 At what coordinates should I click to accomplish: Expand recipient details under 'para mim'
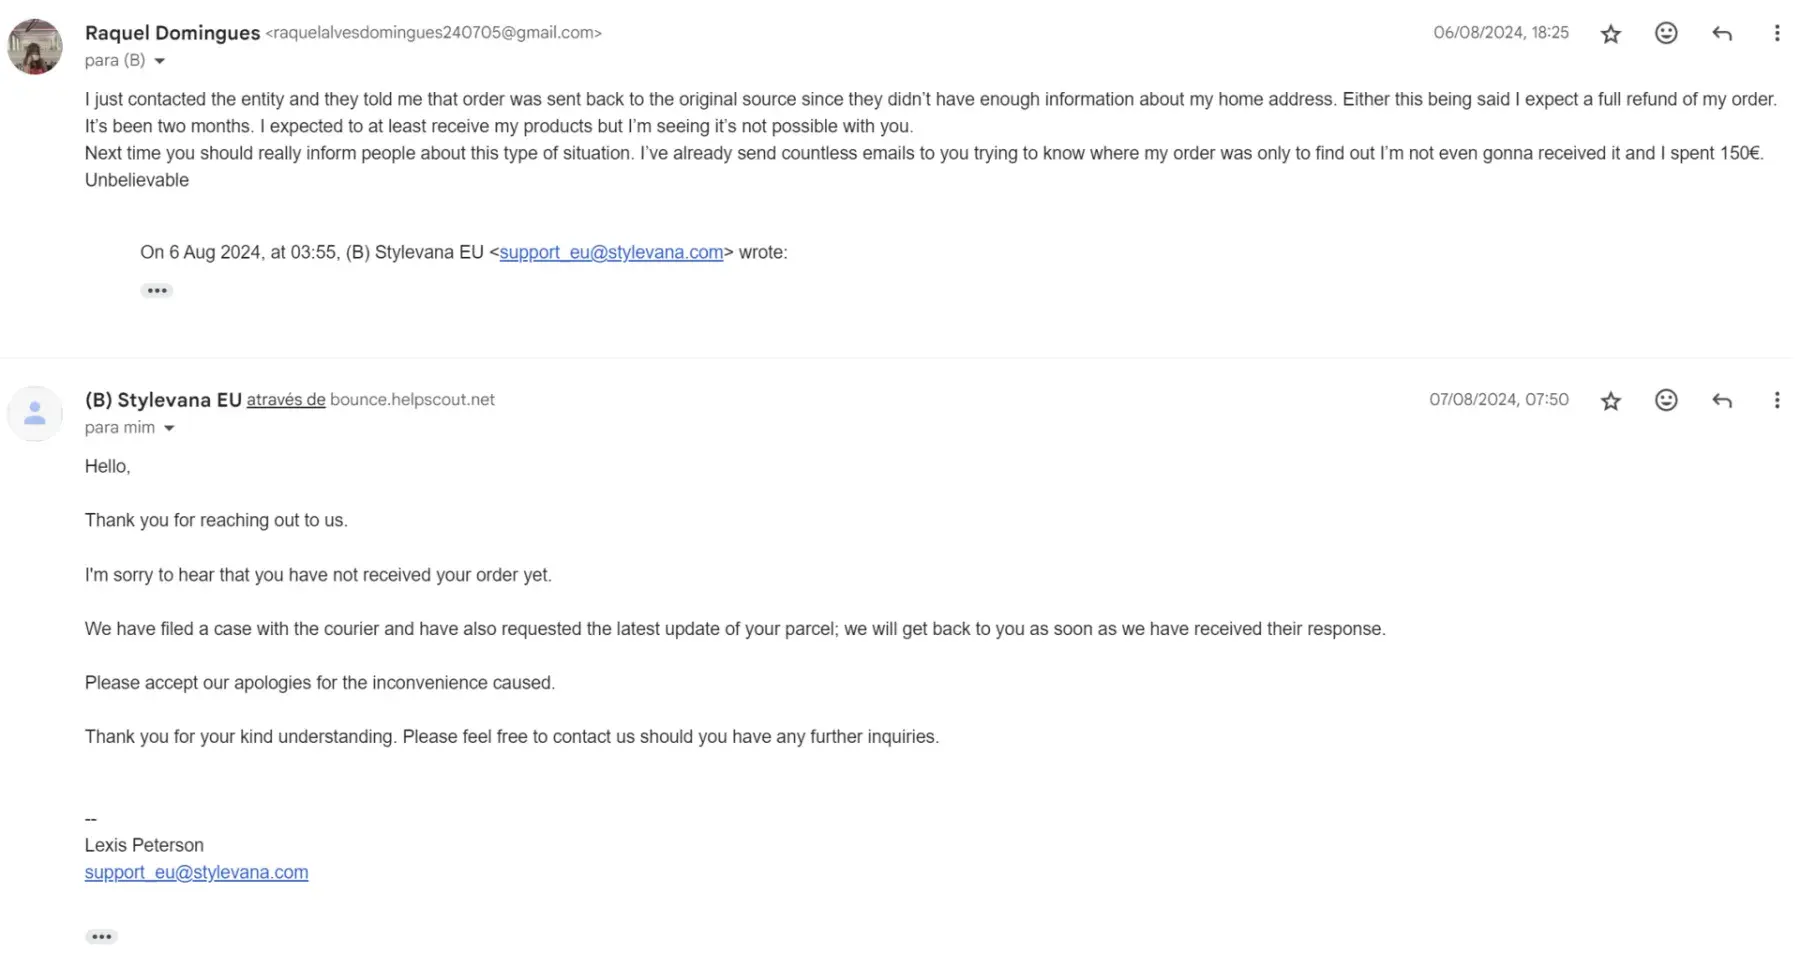(x=169, y=428)
